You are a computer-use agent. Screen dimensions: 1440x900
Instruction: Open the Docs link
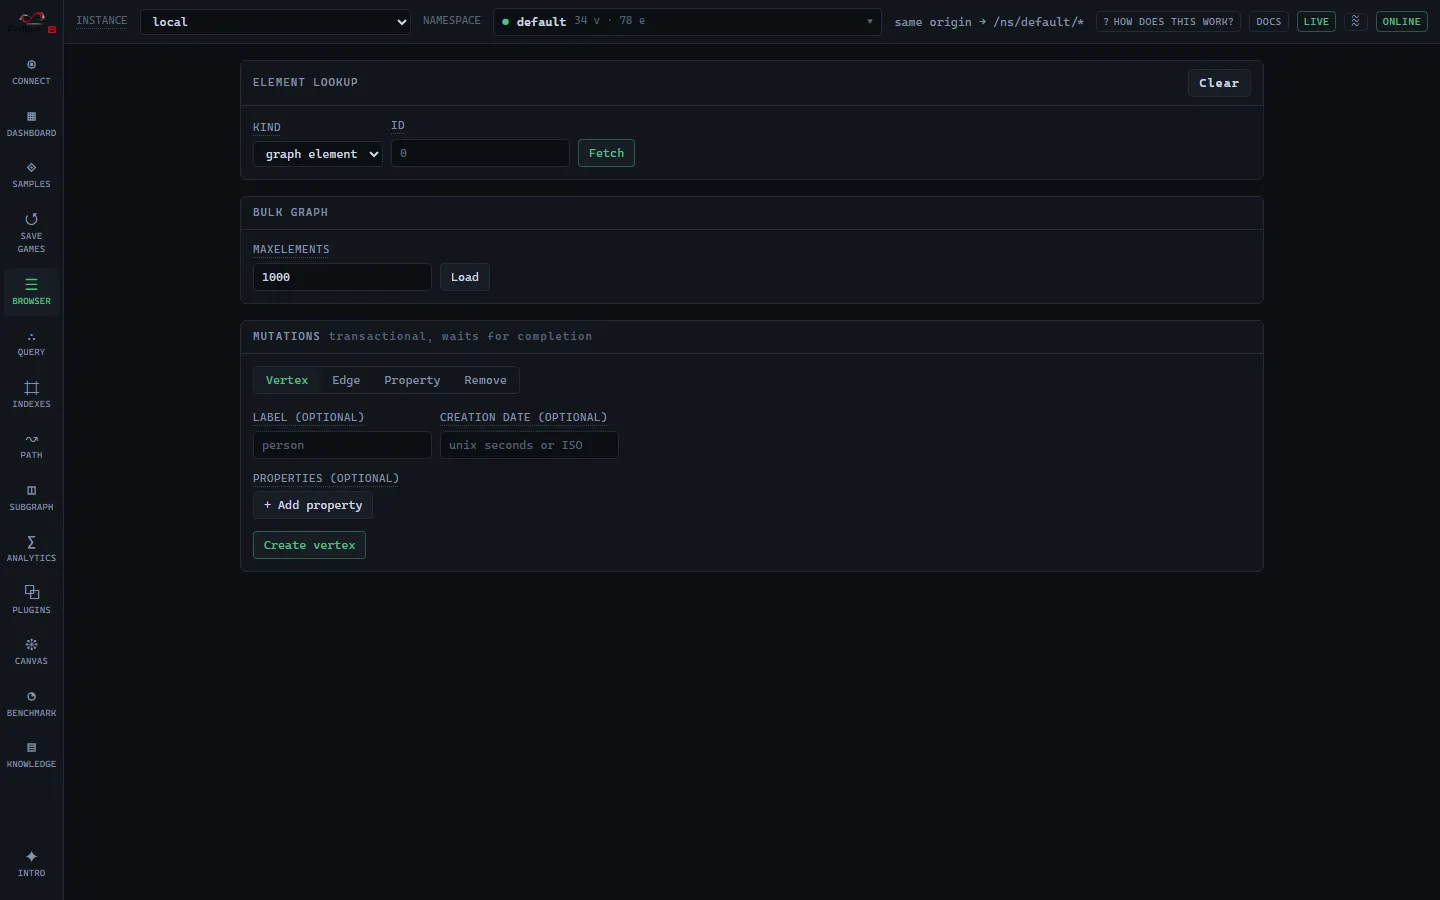point(1269,21)
